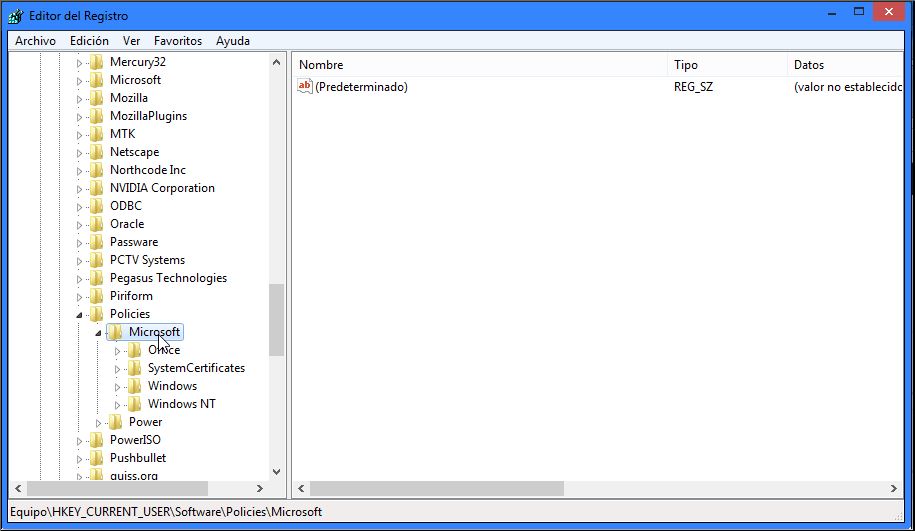Click the (Predeterminado) string value icon
915x531 pixels.
(305, 86)
